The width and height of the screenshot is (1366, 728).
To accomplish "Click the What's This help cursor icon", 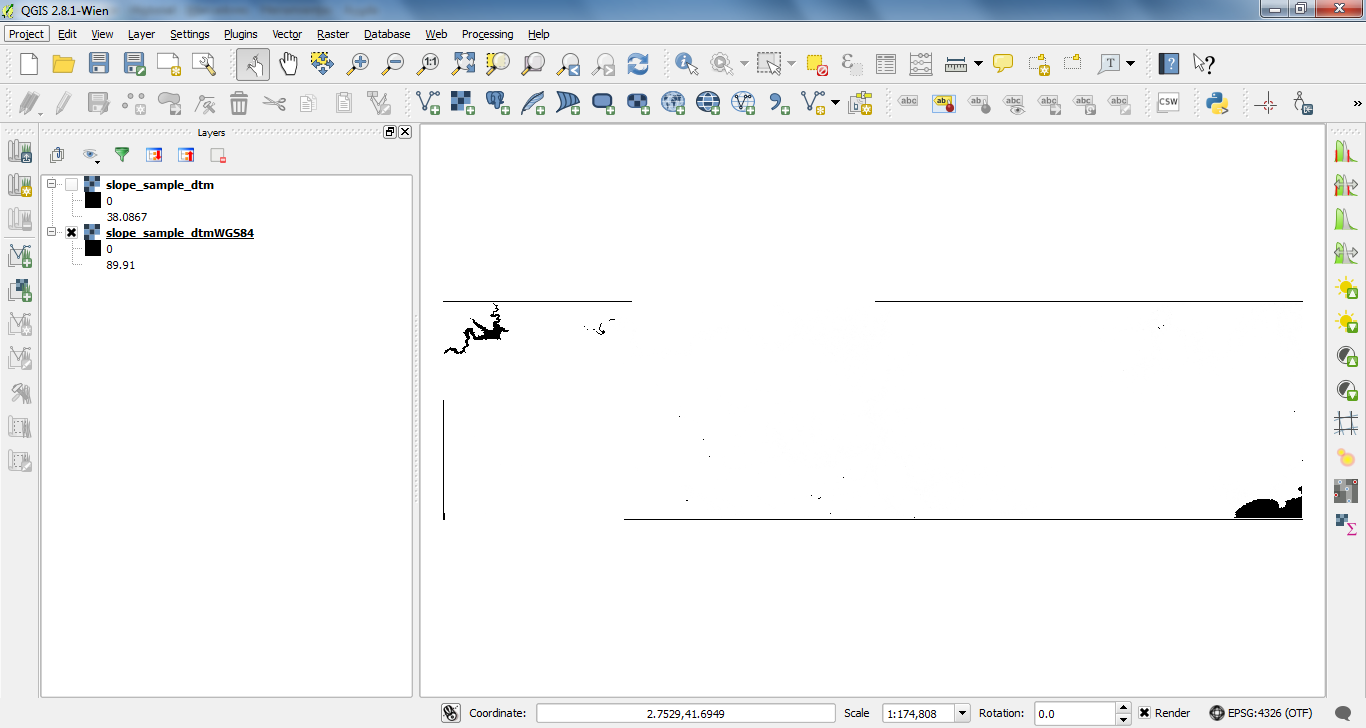I will click(x=1204, y=64).
